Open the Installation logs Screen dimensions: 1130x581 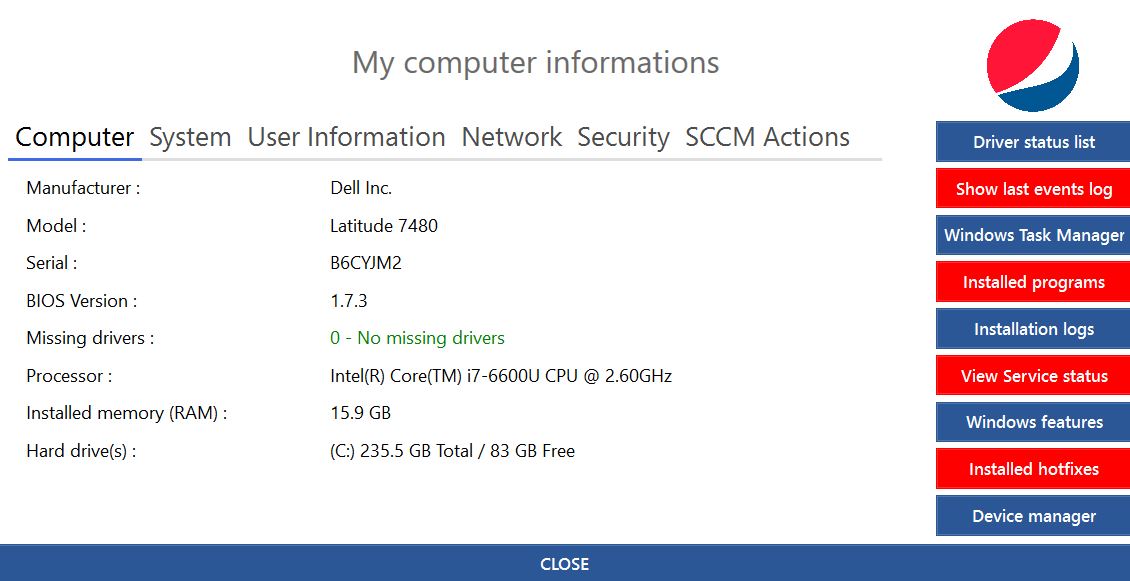click(1032, 328)
